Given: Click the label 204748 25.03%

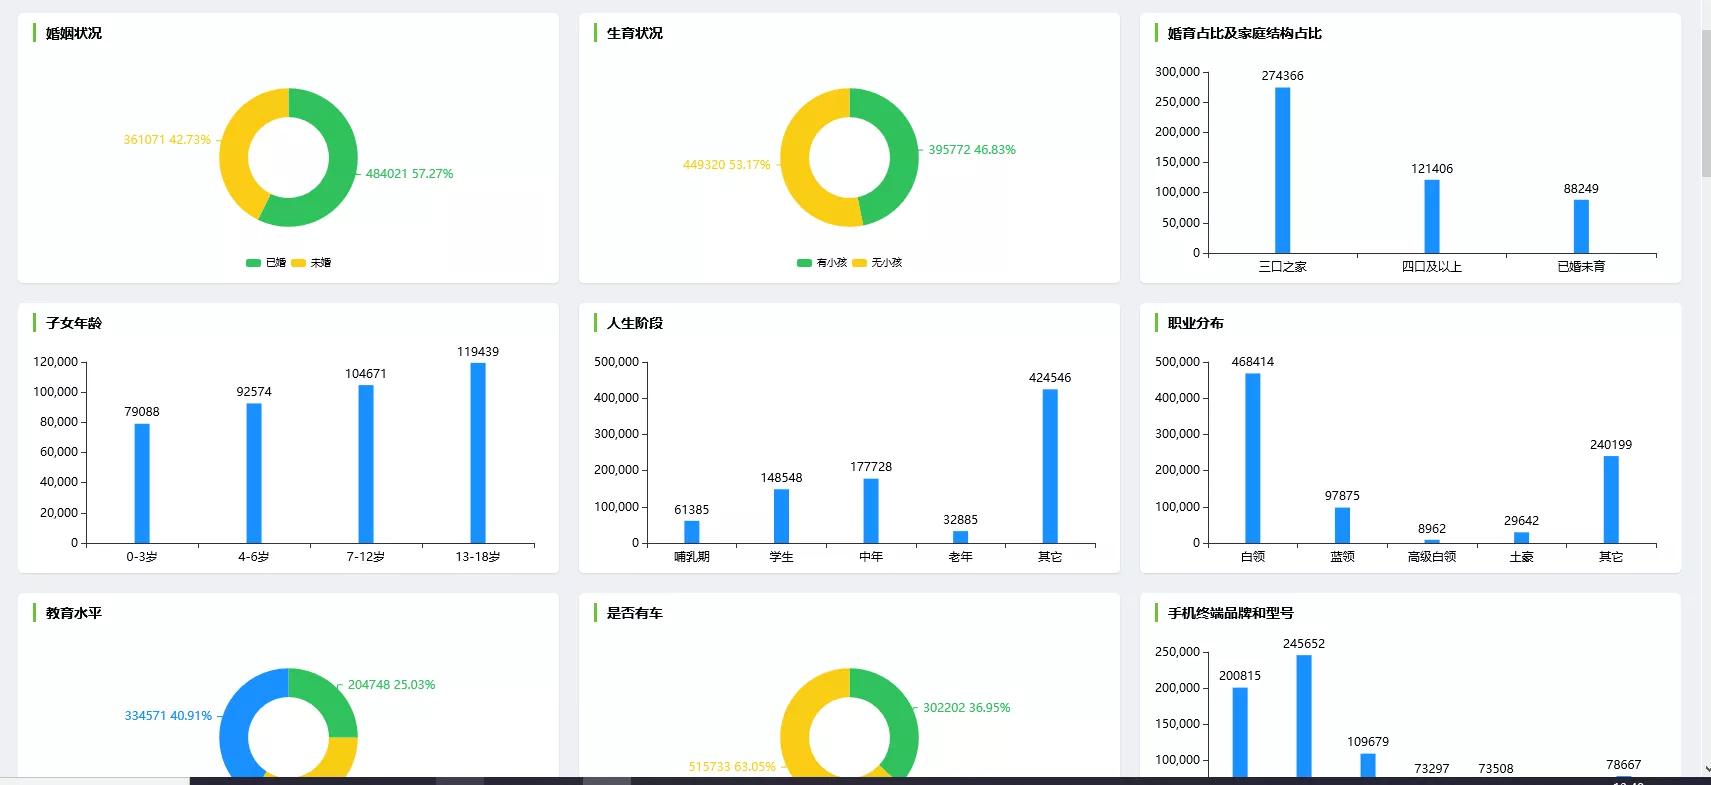Looking at the screenshot, I should [x=392, y=685].
